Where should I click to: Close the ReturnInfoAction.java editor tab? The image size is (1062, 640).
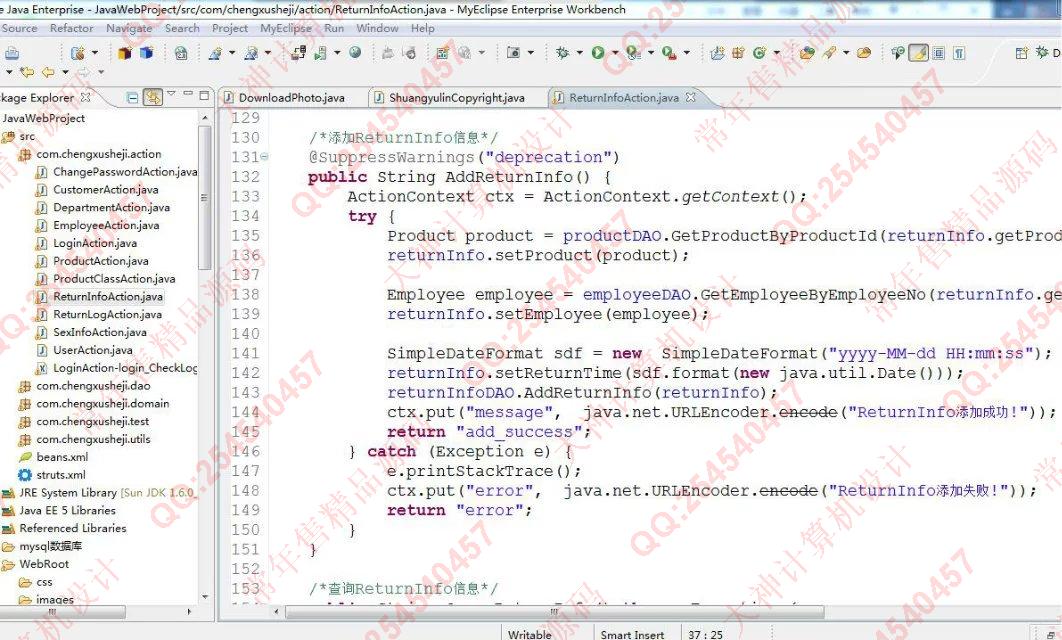point(690,97)
